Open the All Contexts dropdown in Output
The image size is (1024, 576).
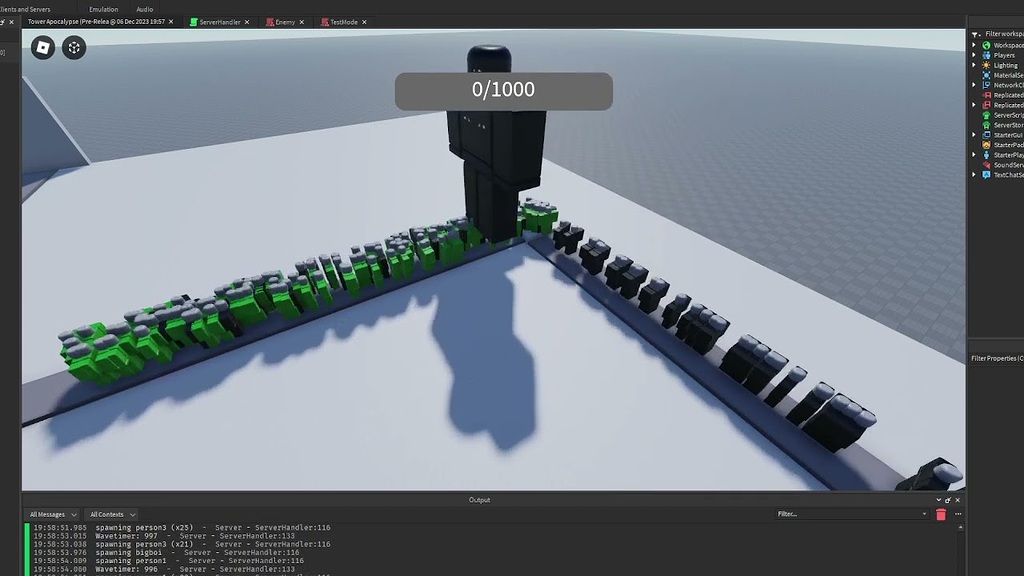click(111, 513)
